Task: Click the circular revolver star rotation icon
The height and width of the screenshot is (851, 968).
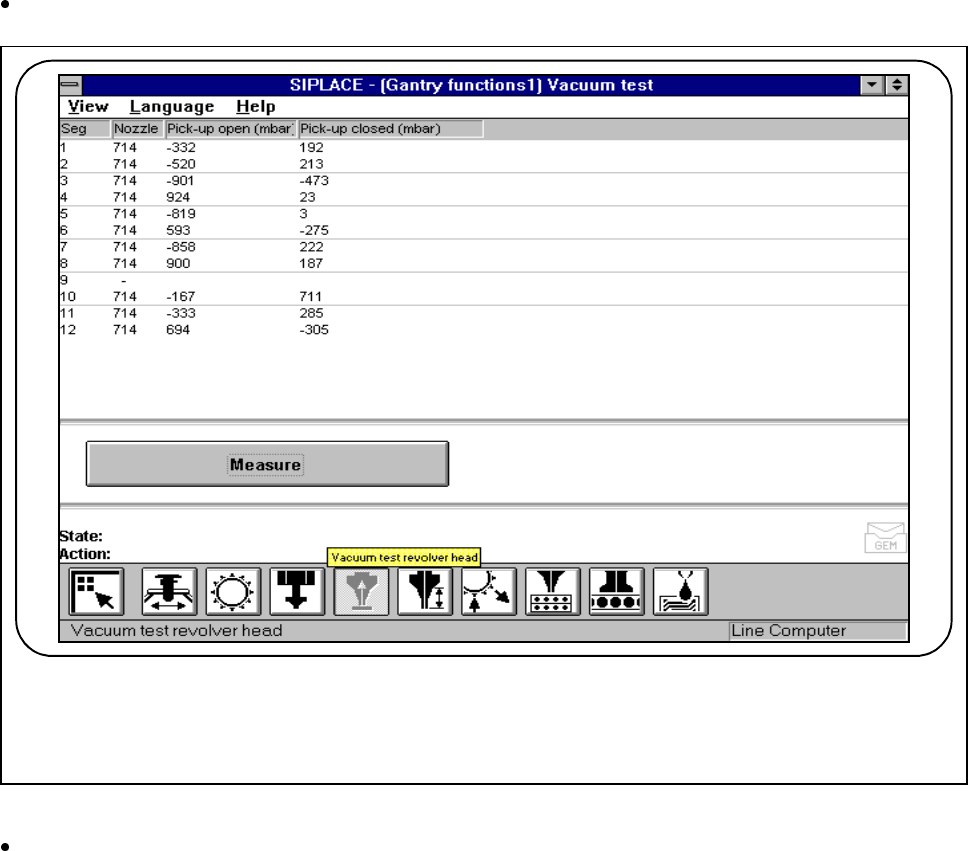Action: point(233,592)
